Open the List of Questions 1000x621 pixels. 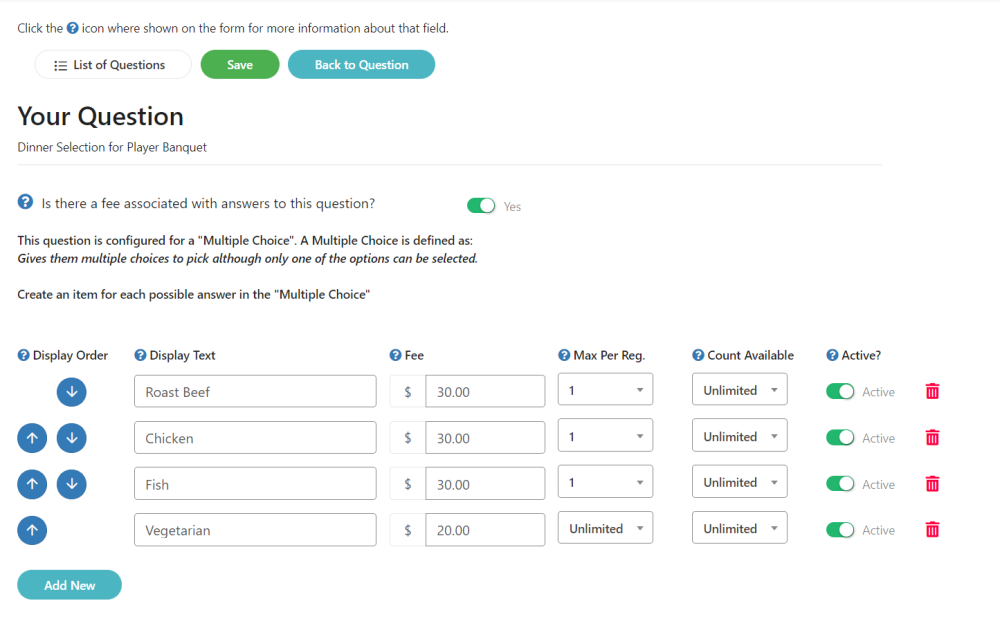point(112,65)
